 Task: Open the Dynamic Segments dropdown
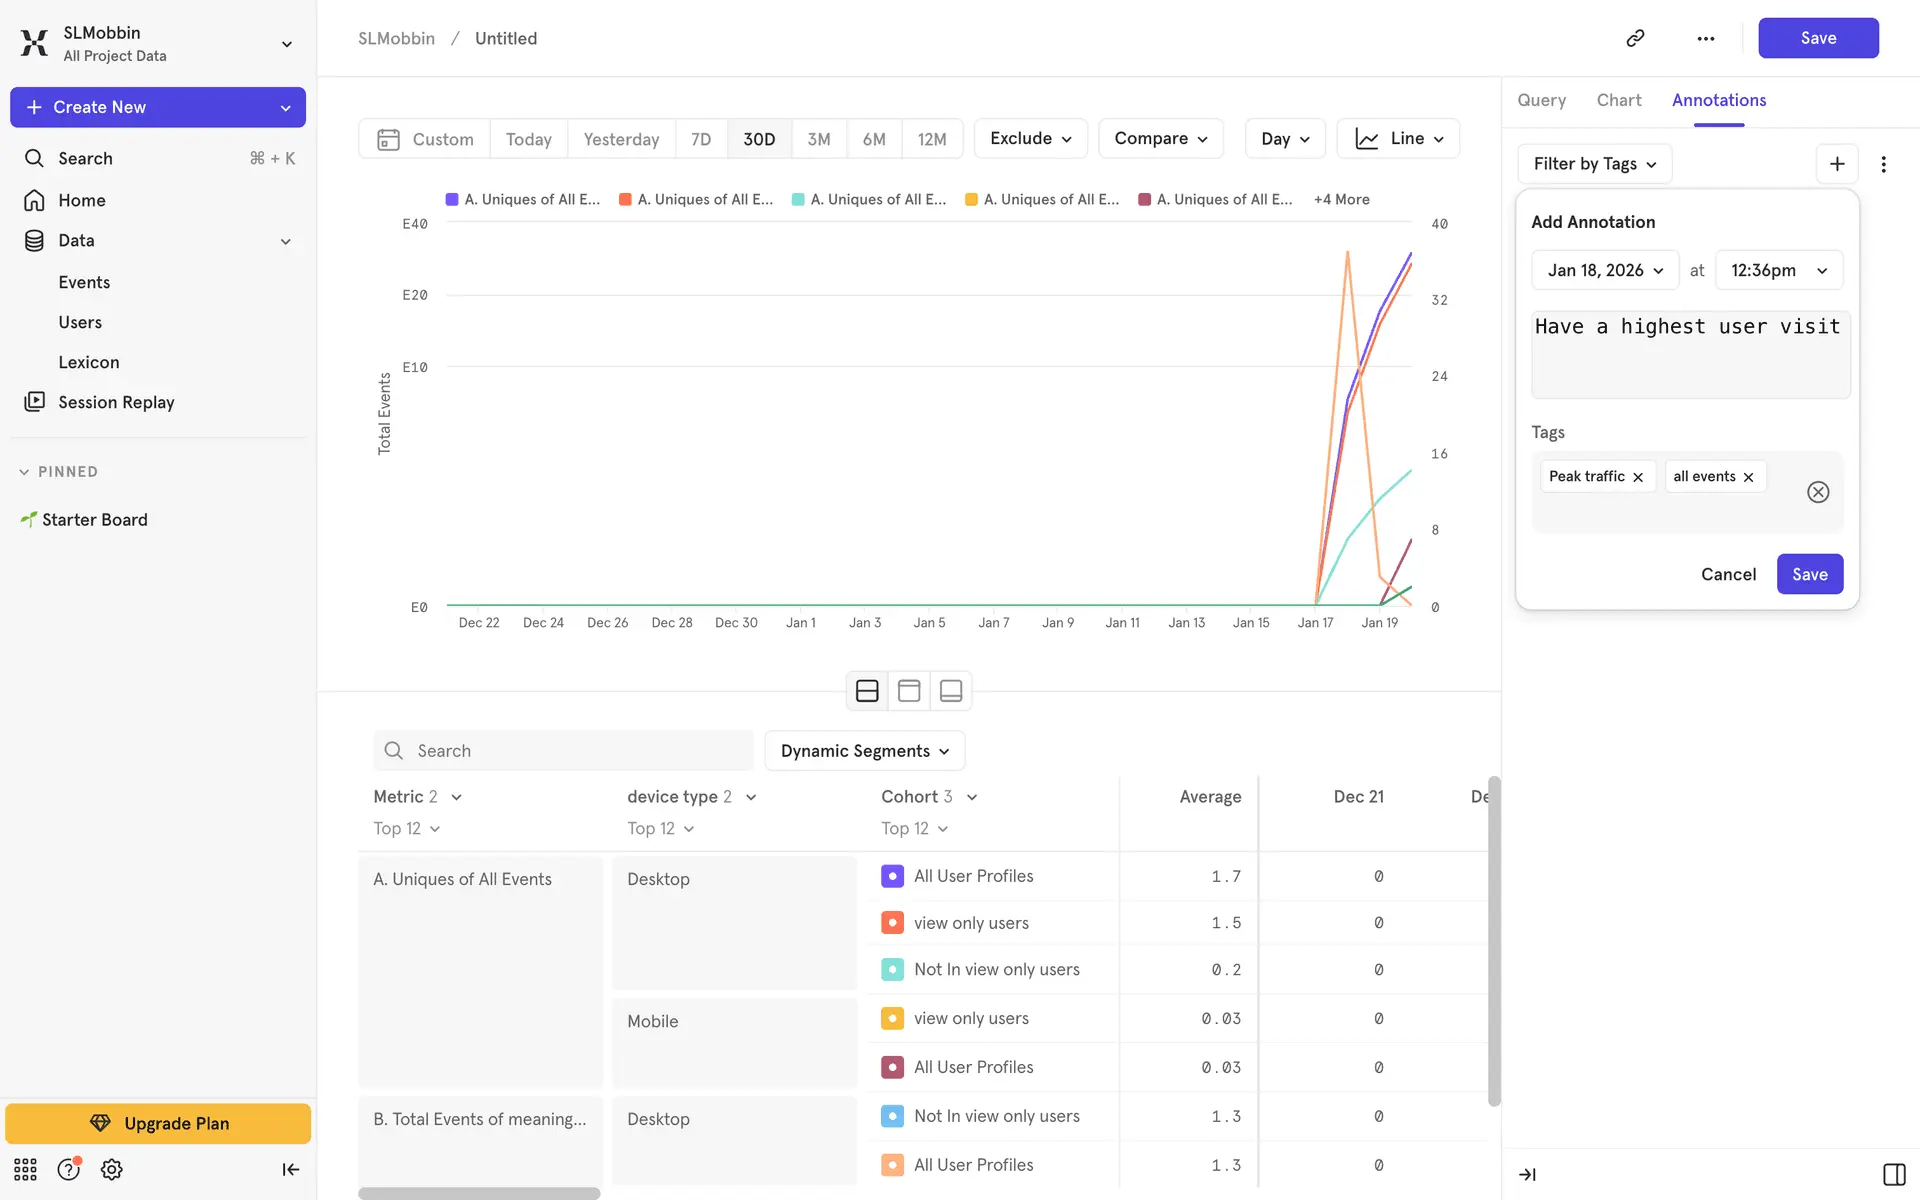tap(864, 751)
